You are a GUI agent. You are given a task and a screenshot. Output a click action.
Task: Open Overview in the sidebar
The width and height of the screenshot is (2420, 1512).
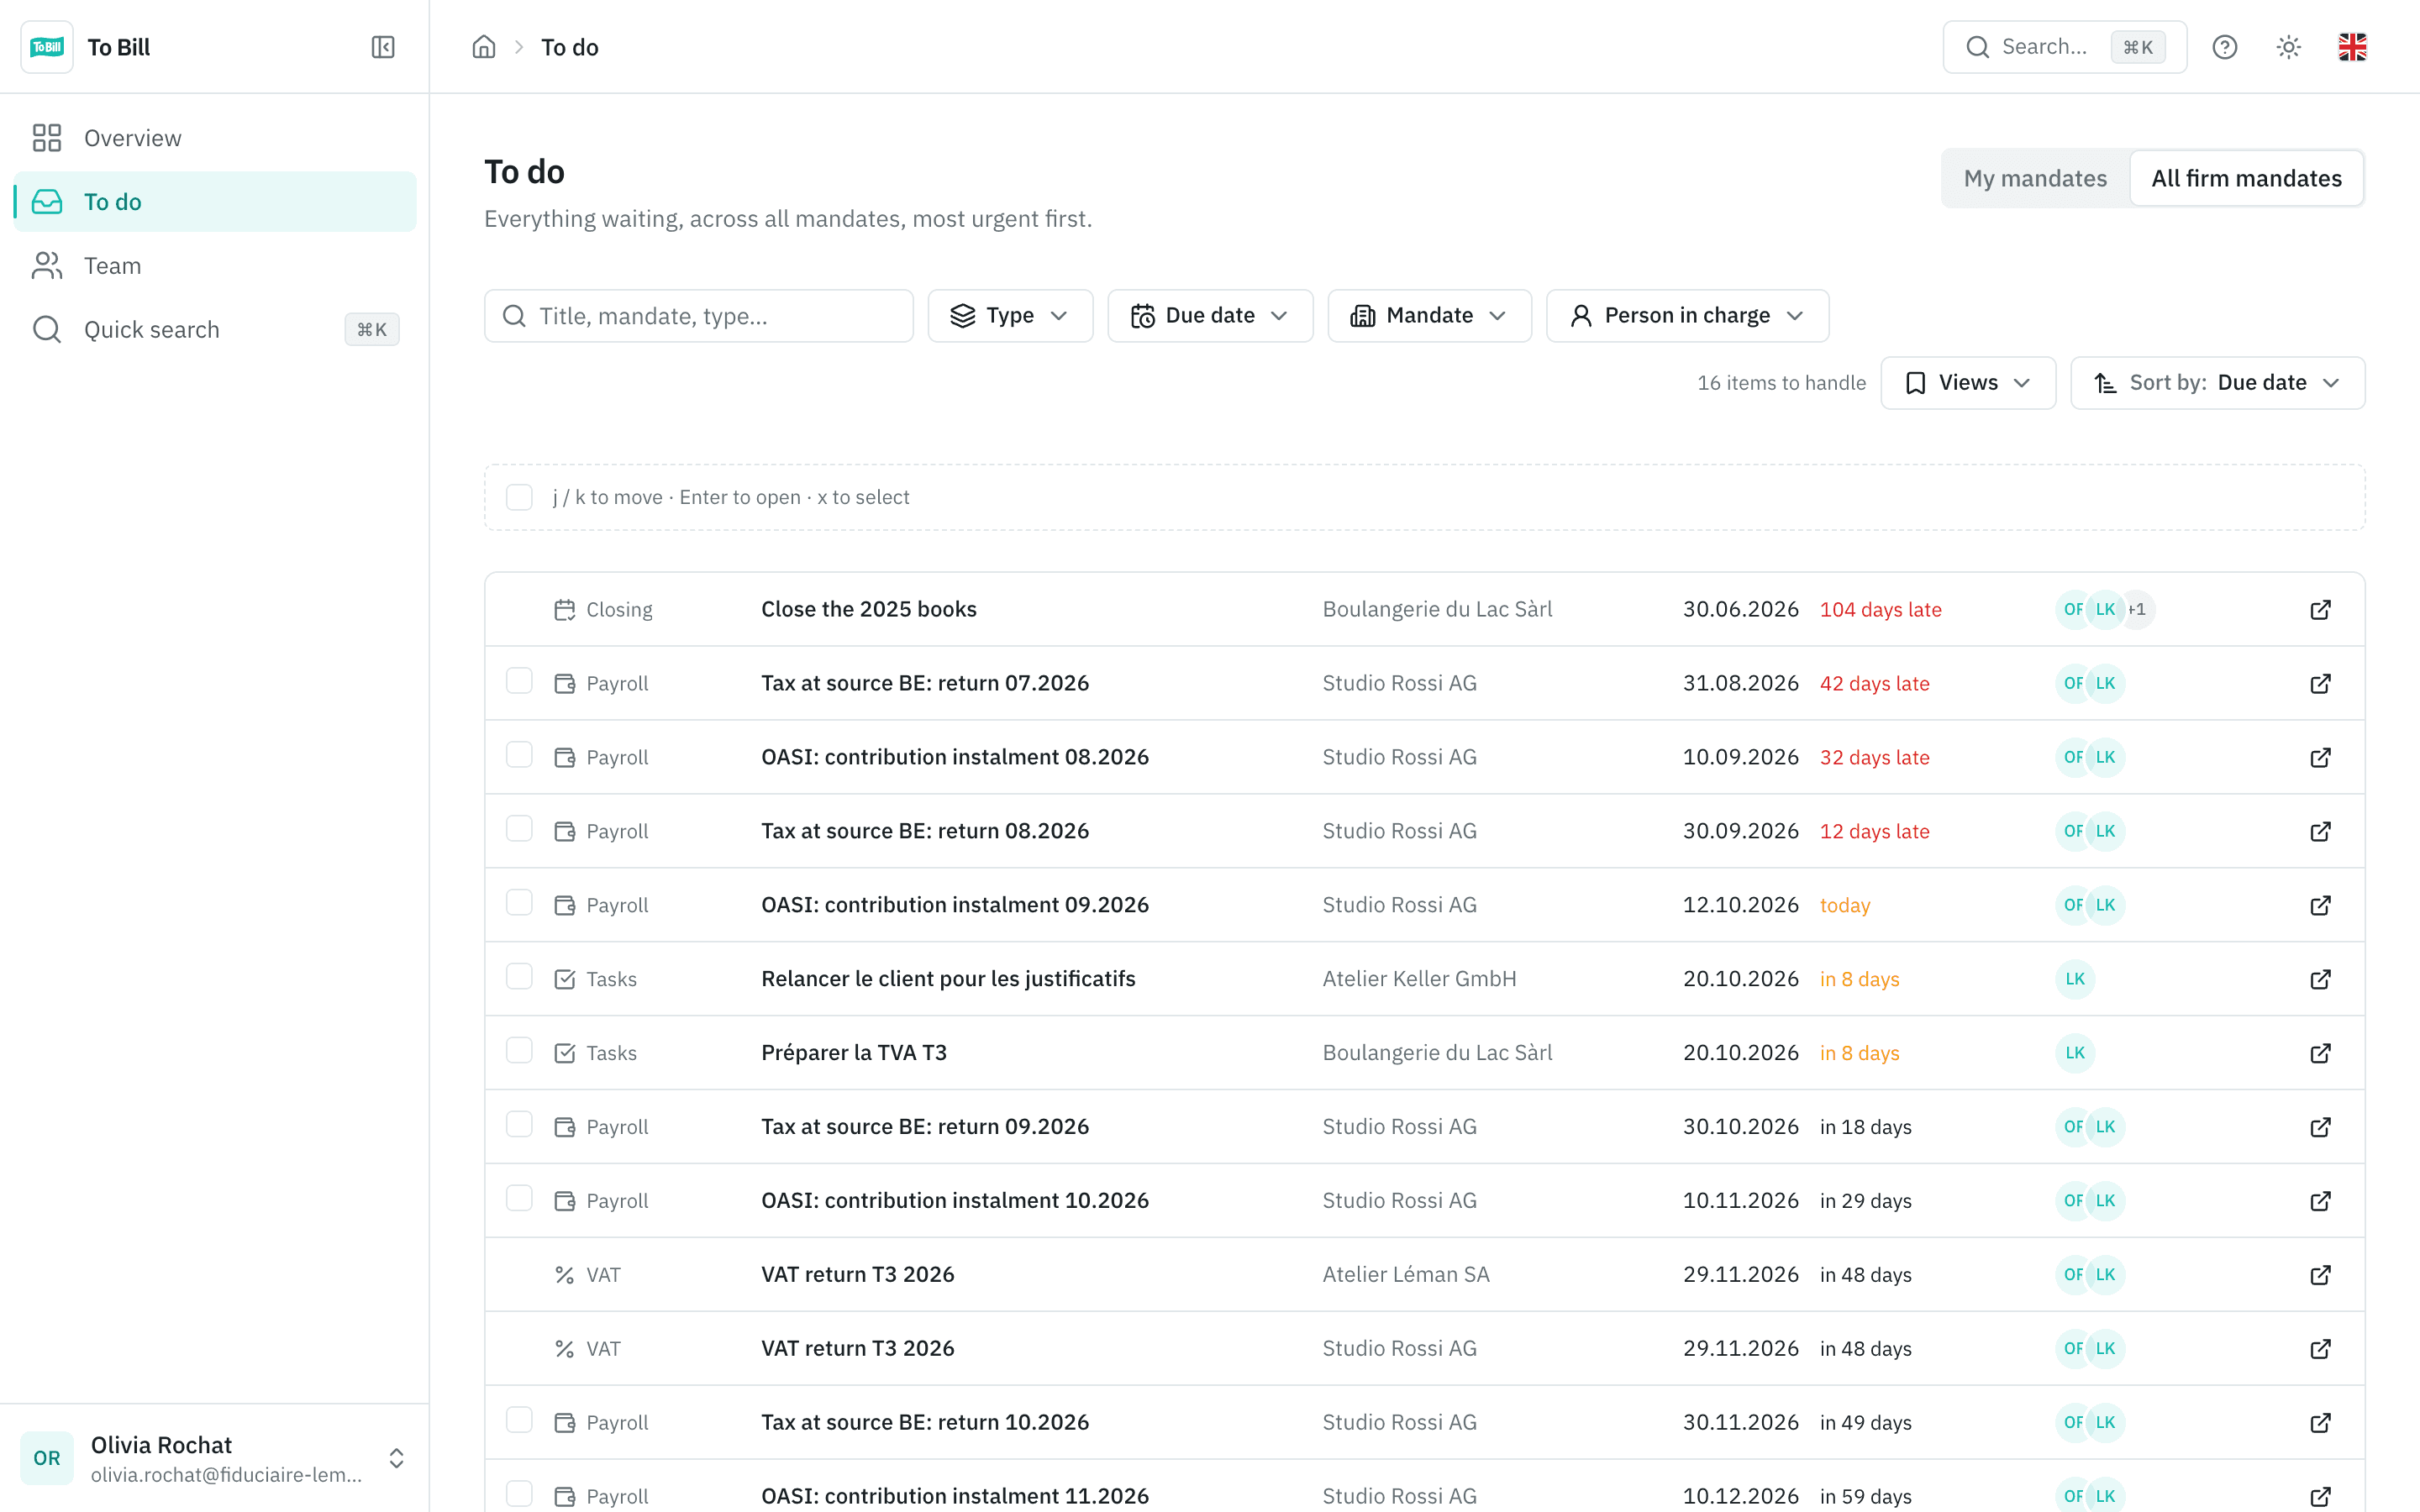coord(215,138)
